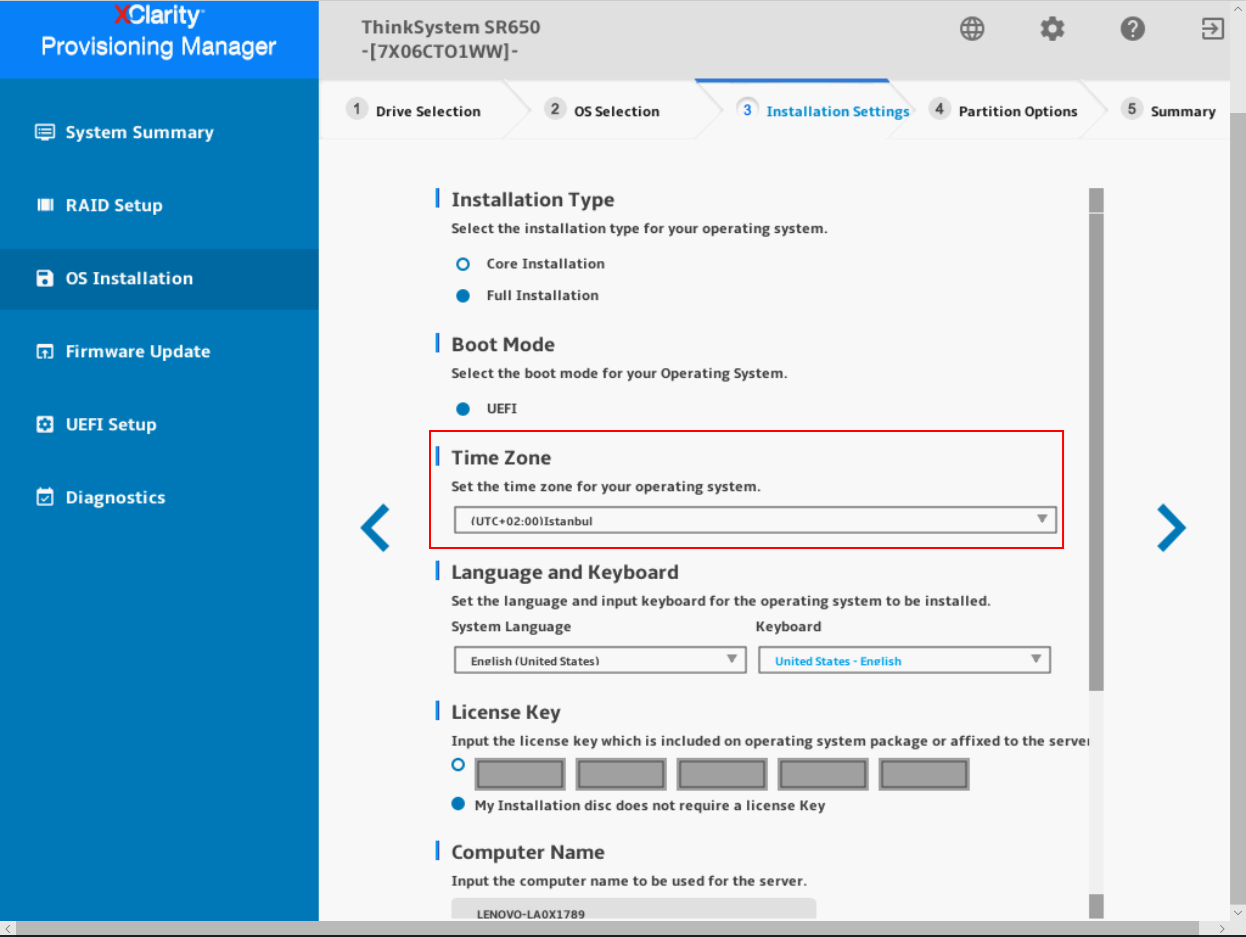The image size is (1246, 937).
Task: Click the Computer Name input field
Action: 634,910
